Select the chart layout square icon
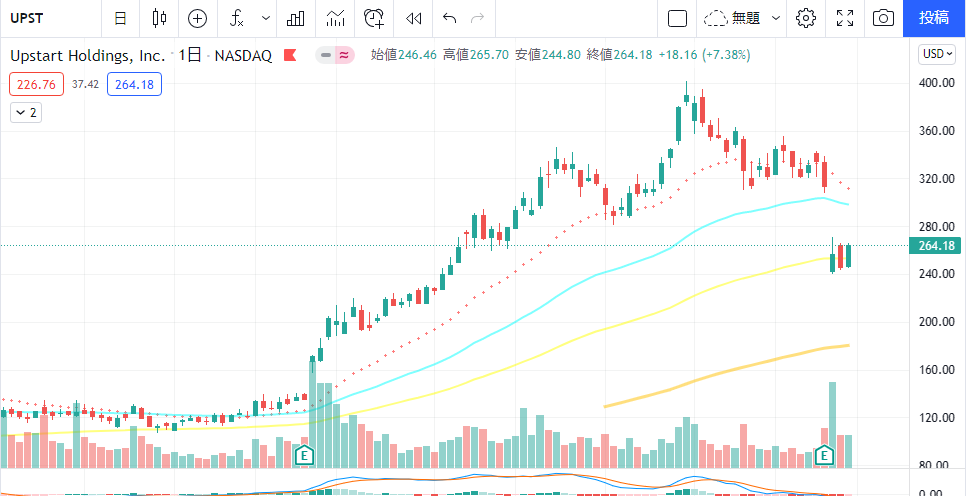The width and height of the screenshot is (966, 496). point(678,18)
